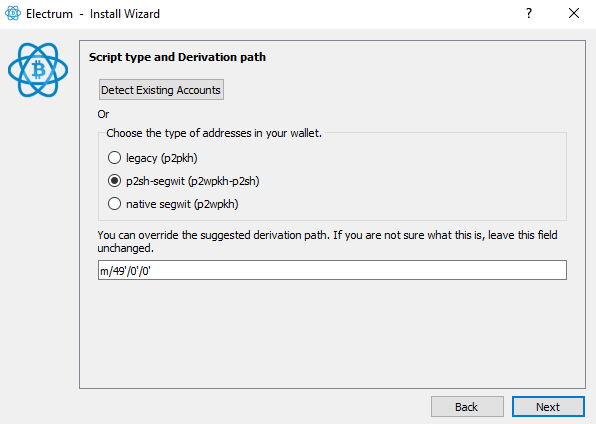Click the override derivation path instruction text
Viewport: 596px width, 424px height.
[x=327, y=241]
